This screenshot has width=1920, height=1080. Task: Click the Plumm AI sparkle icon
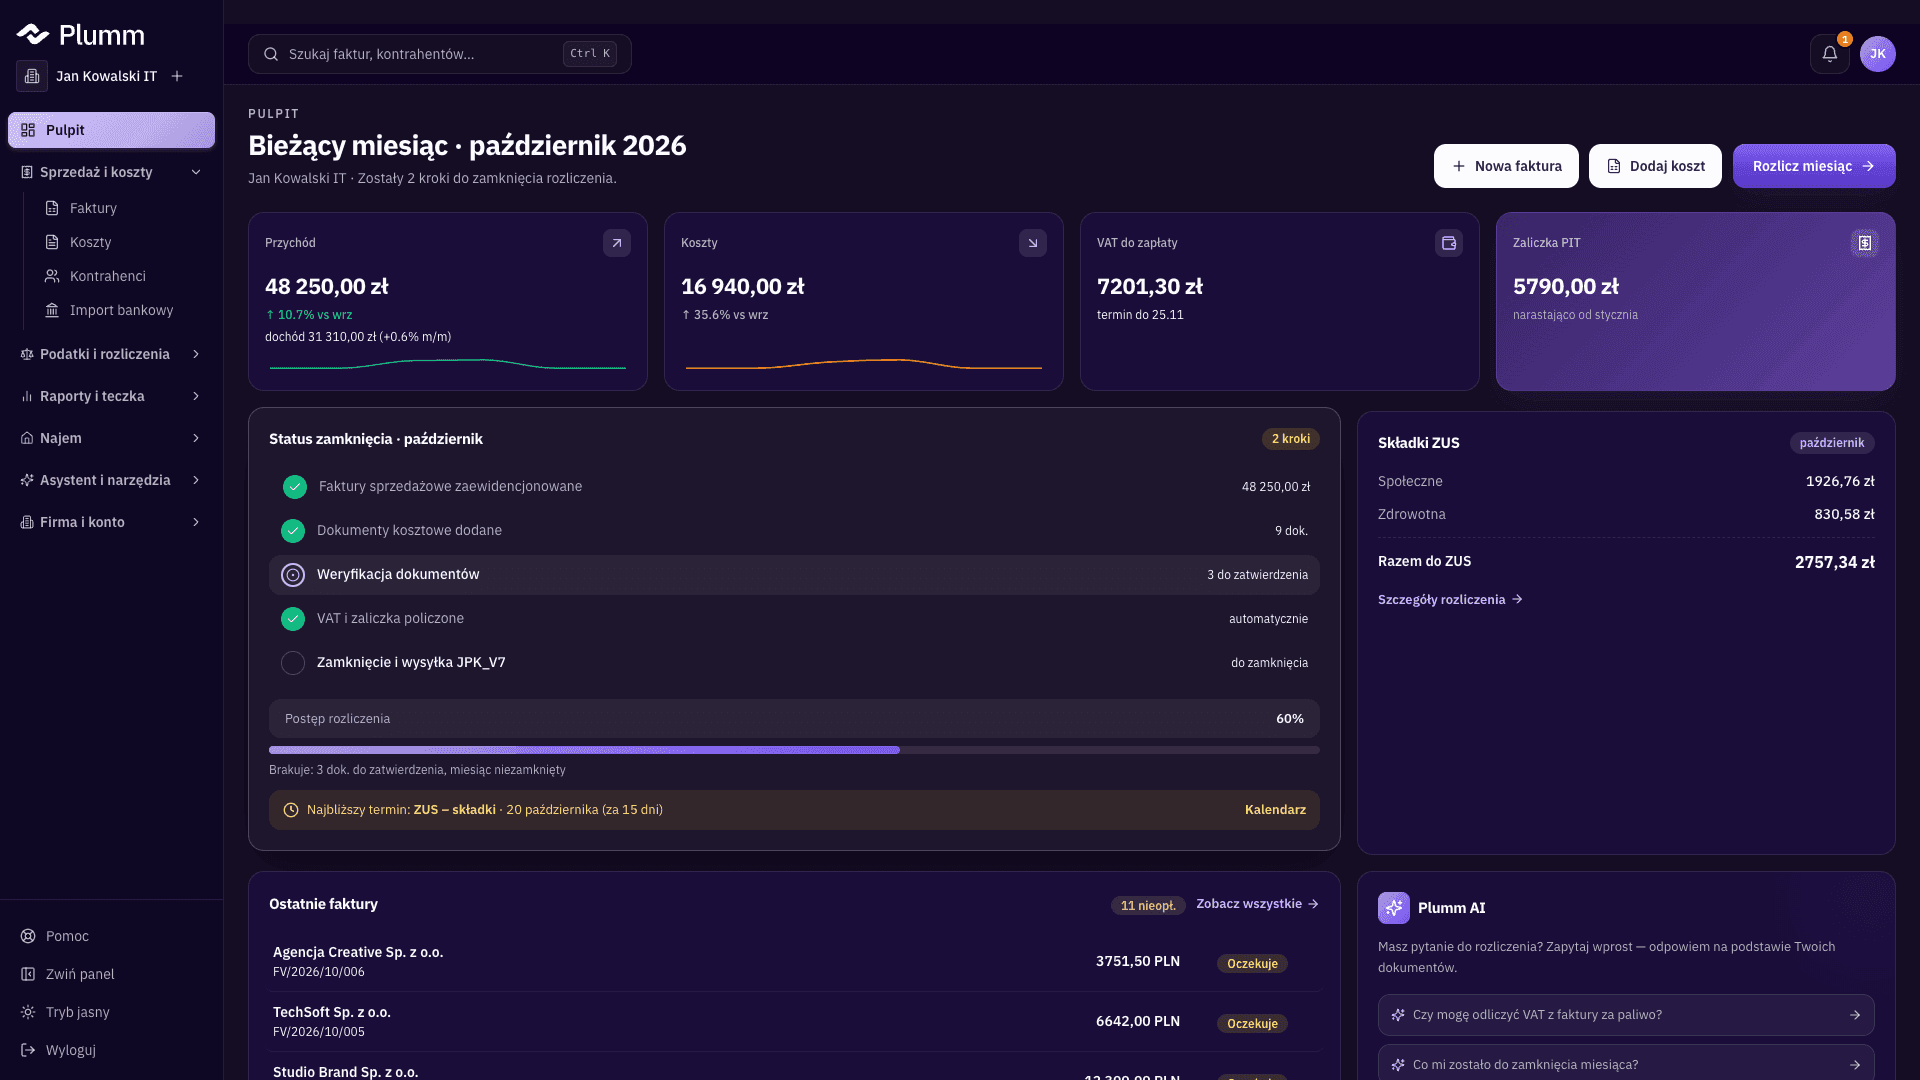1394,908
